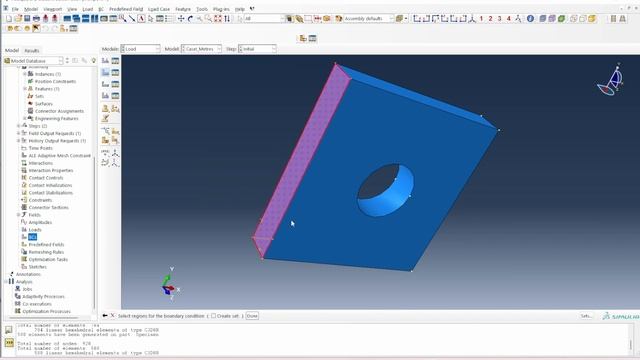This screenshot has width=640, height=360.
Task: Click the Create Load Case icon
Action: [105, 95]
